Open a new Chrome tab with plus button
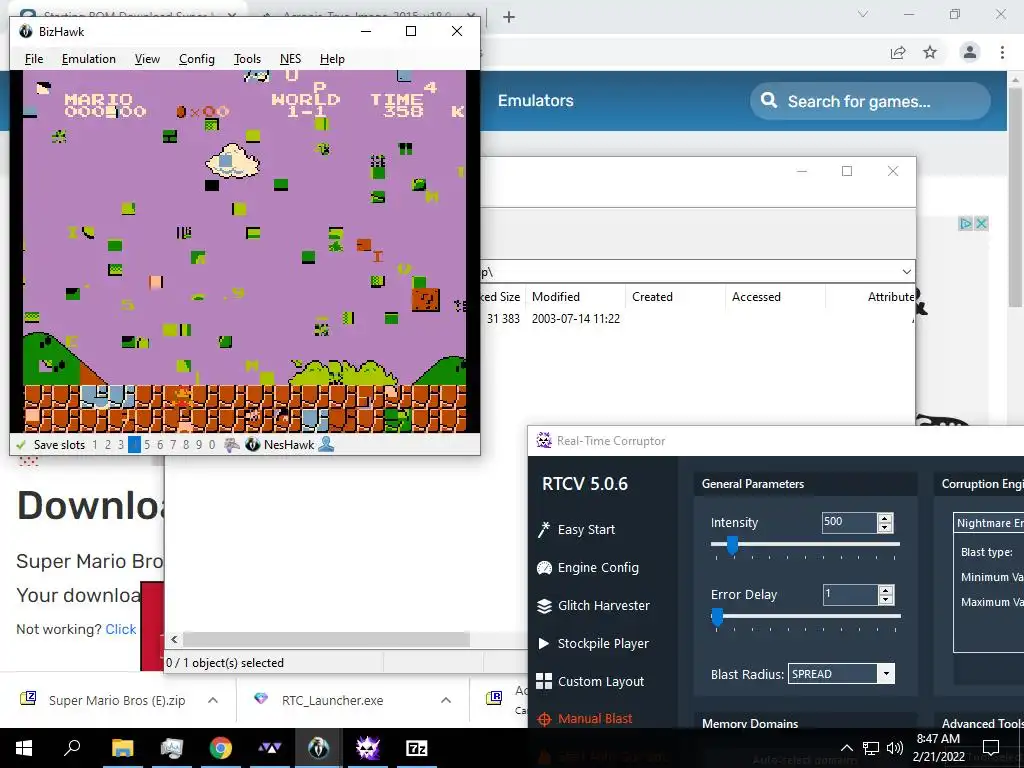The width and height of the screenshot is (1024, 768). (509, 17)
